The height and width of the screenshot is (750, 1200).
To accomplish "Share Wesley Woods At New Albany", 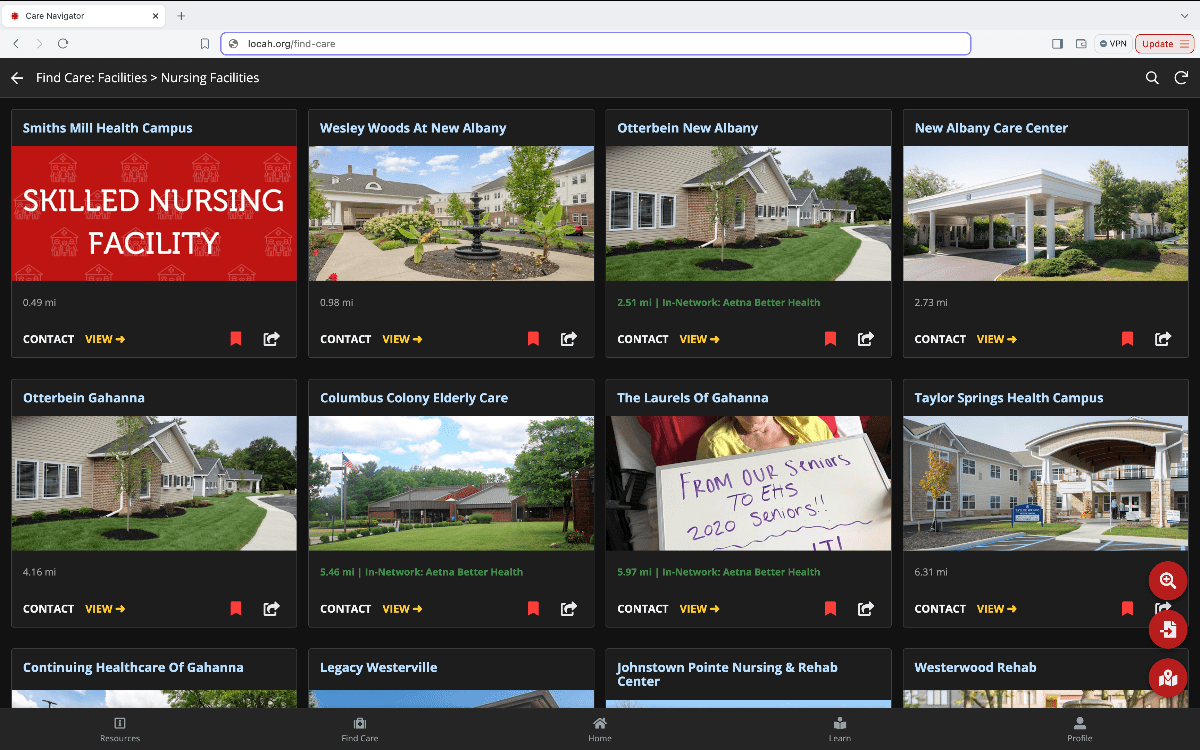I will (569, 339).
